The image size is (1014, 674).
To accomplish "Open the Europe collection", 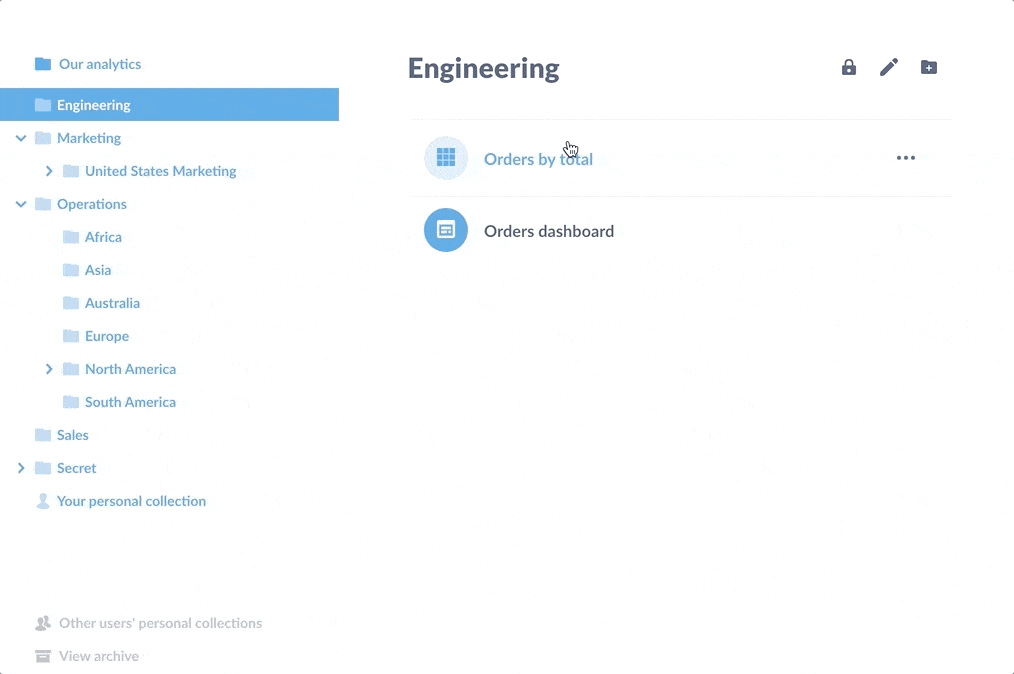I will click(x=107, y=336).
